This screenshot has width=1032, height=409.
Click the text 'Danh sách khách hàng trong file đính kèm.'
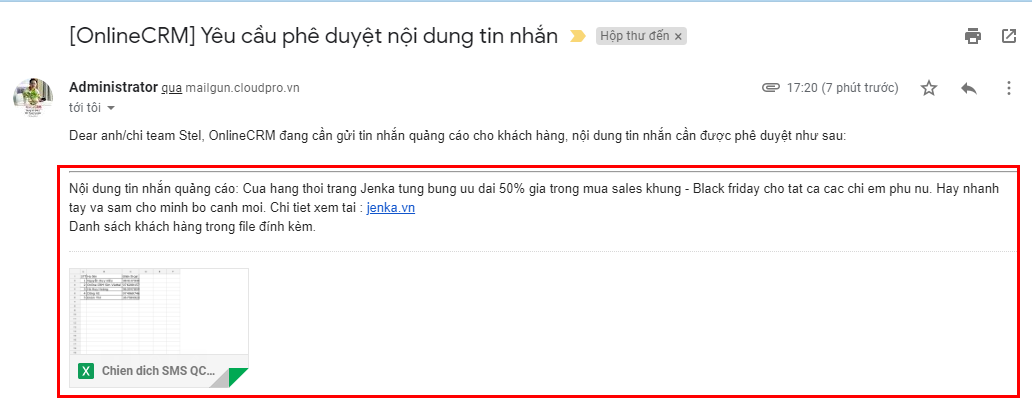(x=192, y=228)
